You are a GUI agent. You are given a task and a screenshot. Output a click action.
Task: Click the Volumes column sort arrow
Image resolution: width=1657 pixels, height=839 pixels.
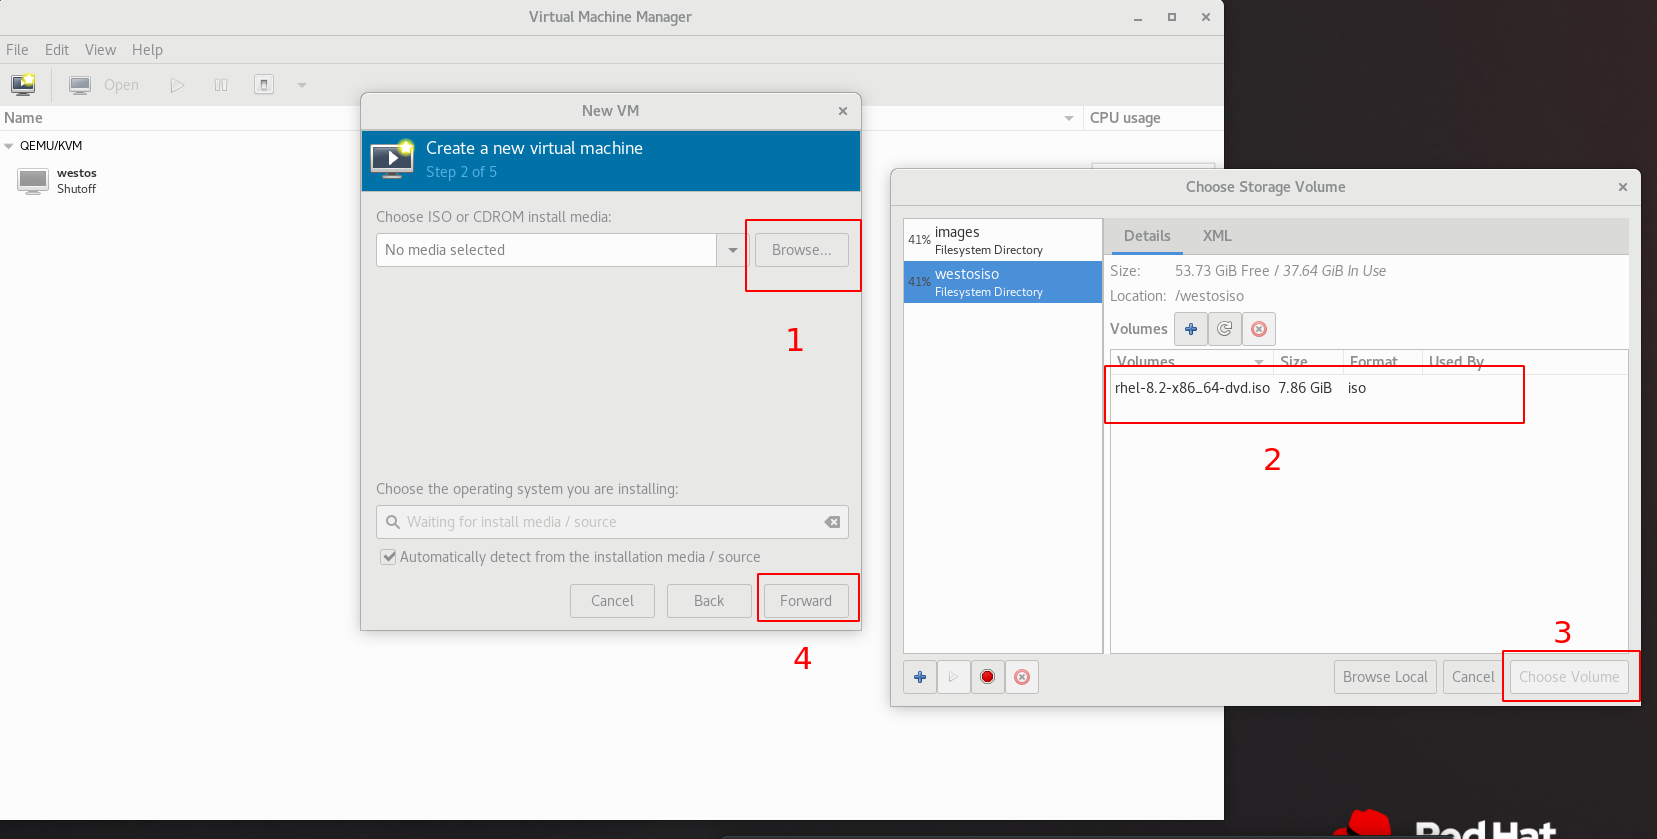(x=1259, y=362)
